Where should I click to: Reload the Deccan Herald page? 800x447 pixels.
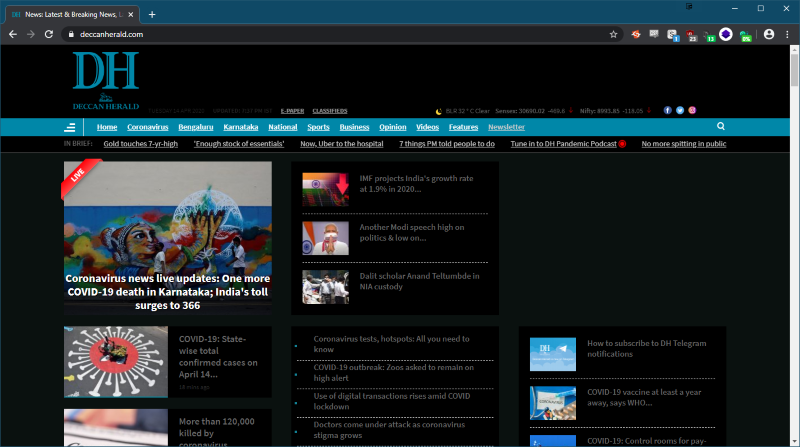click(49, 34)
